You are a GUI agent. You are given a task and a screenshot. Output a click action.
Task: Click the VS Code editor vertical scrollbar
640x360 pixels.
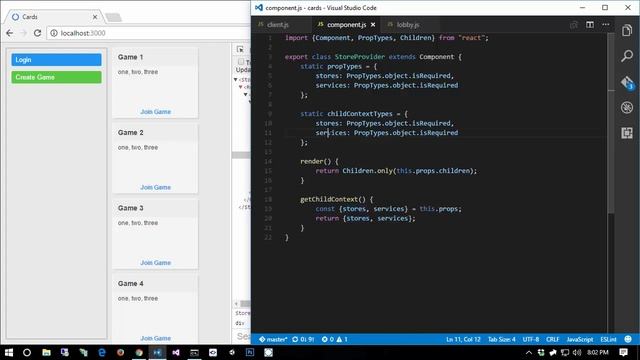[611, 122]
